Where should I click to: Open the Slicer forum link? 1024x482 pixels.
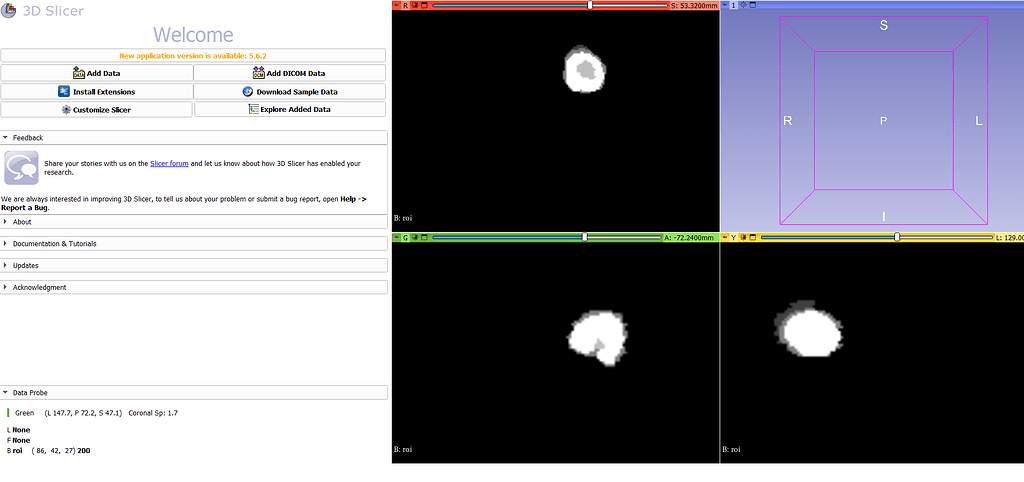[169, 163]
